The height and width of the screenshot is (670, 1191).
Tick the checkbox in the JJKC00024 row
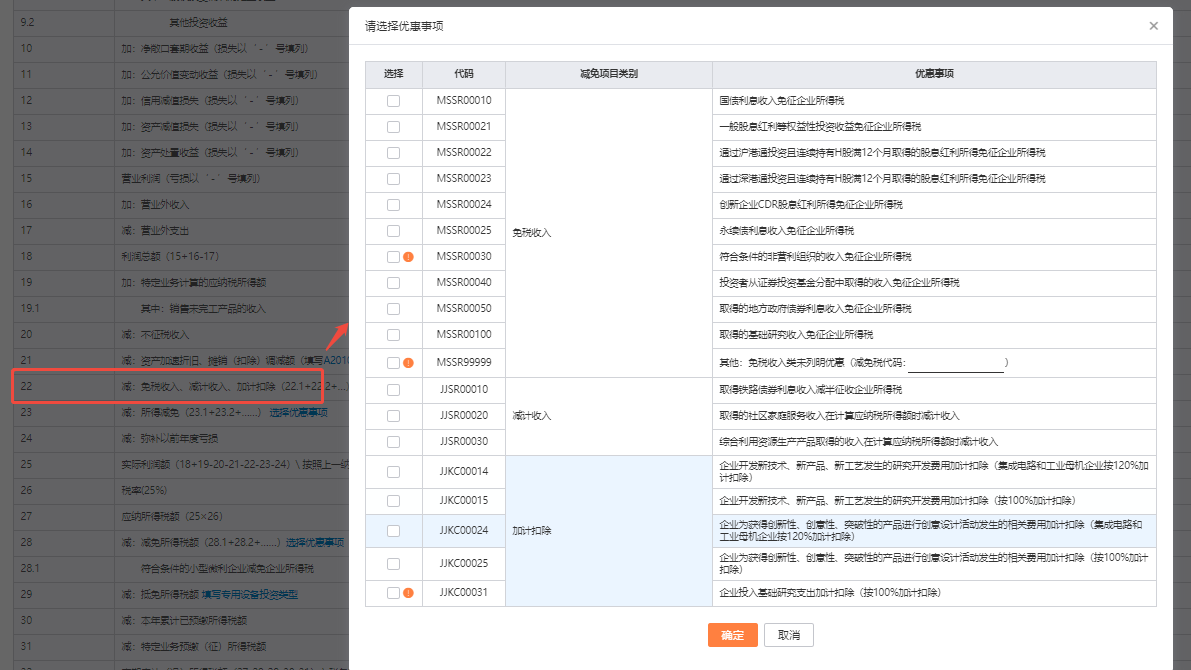tap(393, 531)
